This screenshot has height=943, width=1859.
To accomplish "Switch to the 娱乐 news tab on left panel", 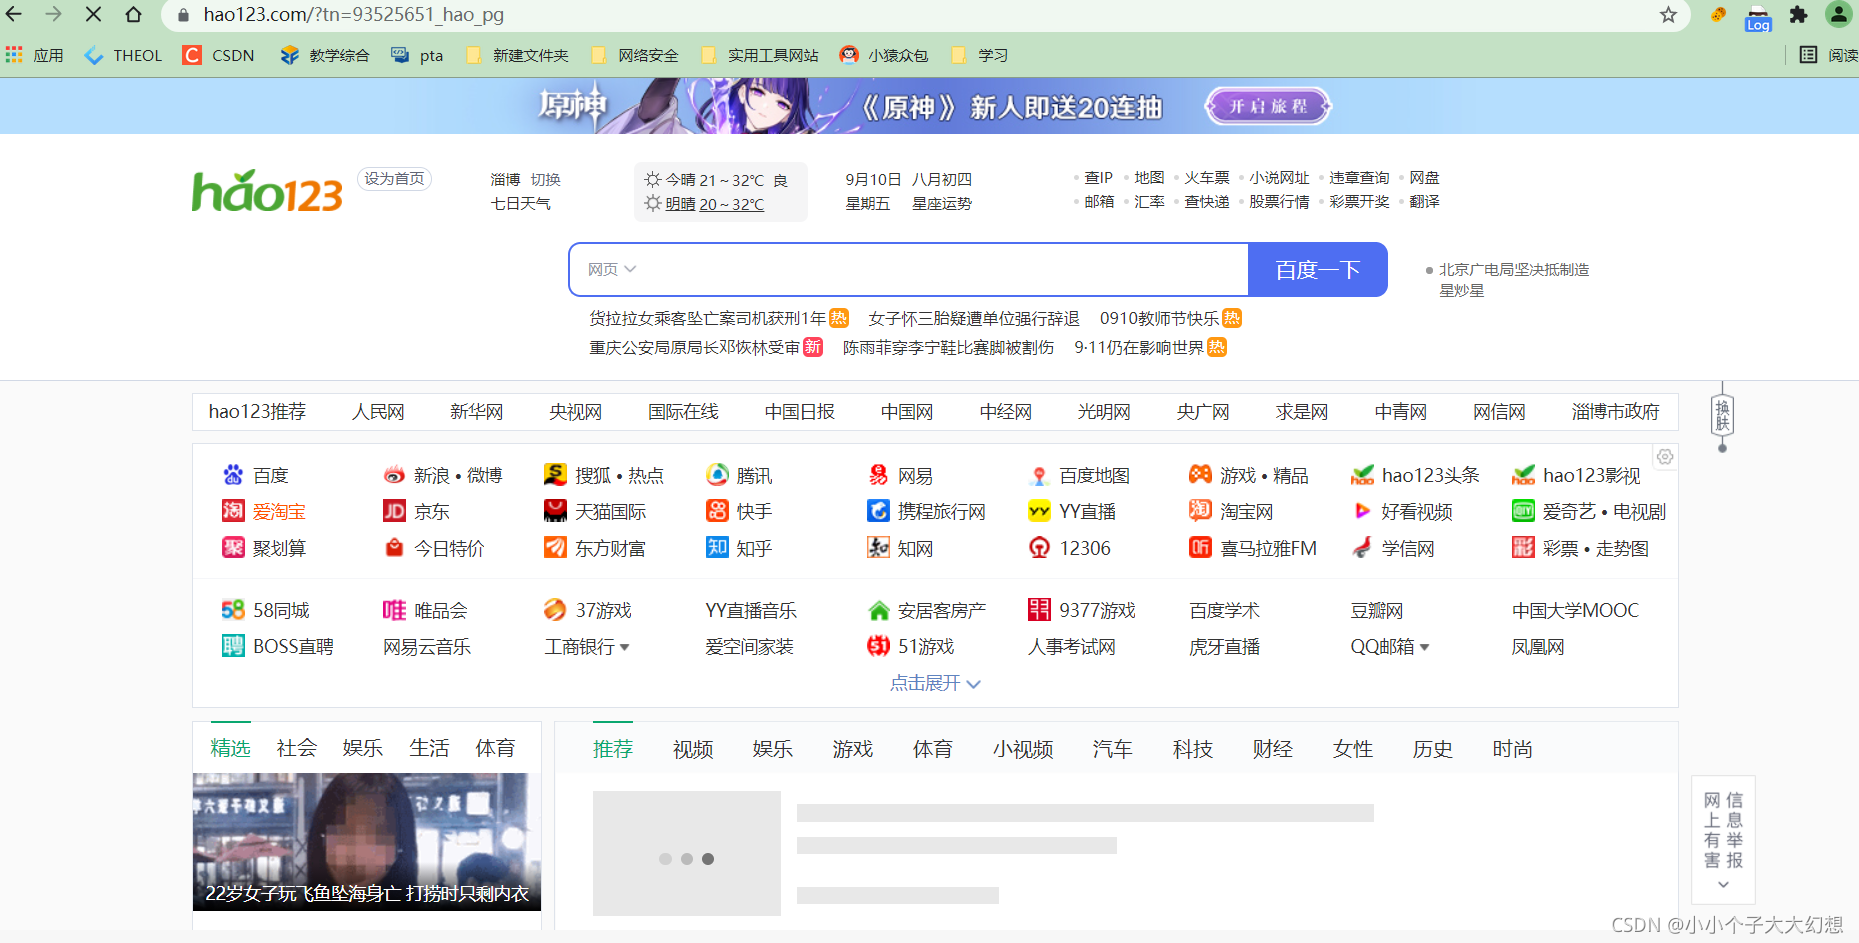I will tap(362, 748).
